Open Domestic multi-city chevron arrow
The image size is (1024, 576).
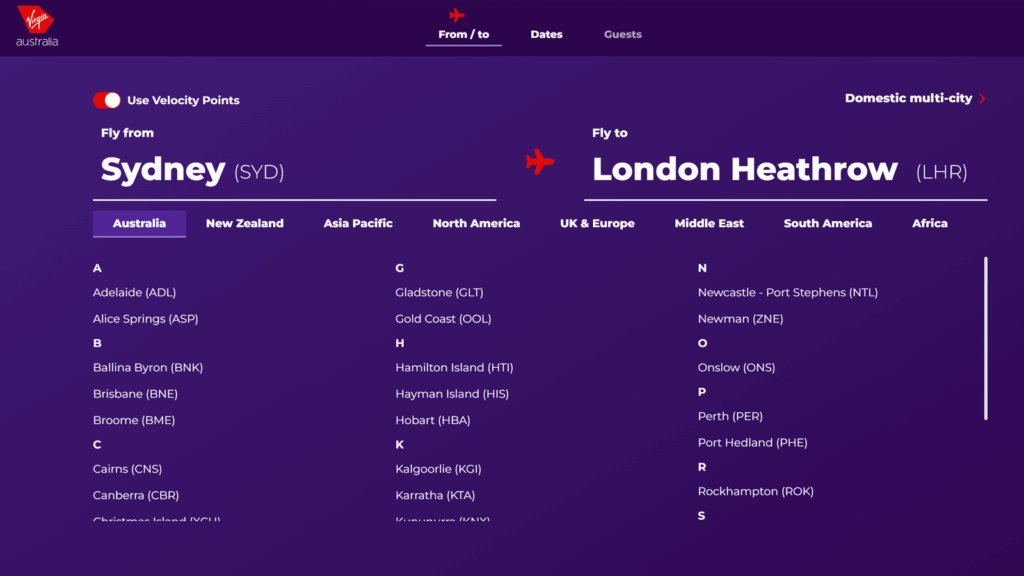982,99
